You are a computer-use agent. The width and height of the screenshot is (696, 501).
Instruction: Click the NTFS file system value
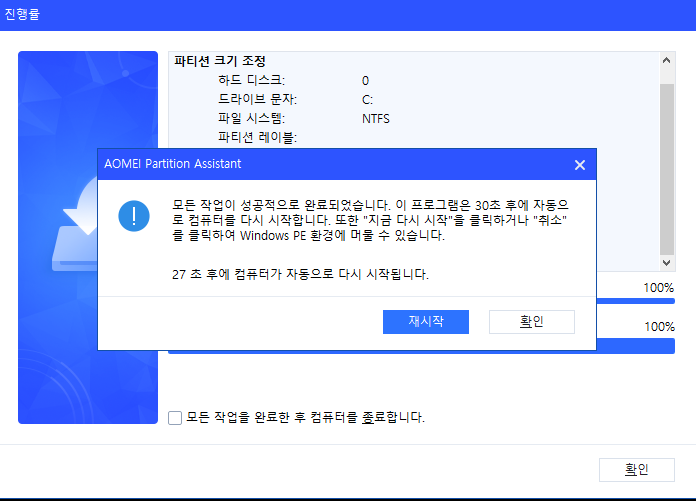click(x=376, y=119)
